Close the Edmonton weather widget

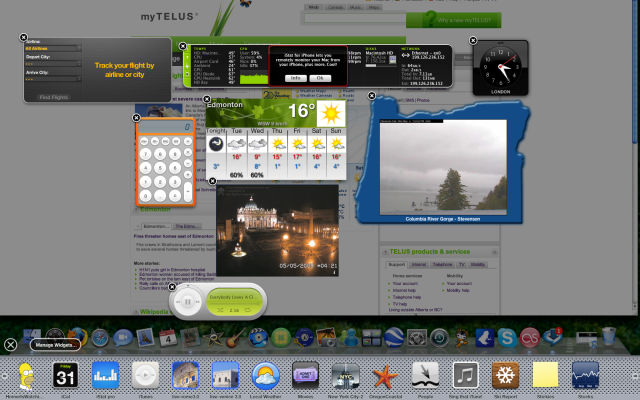click(207, 99)
